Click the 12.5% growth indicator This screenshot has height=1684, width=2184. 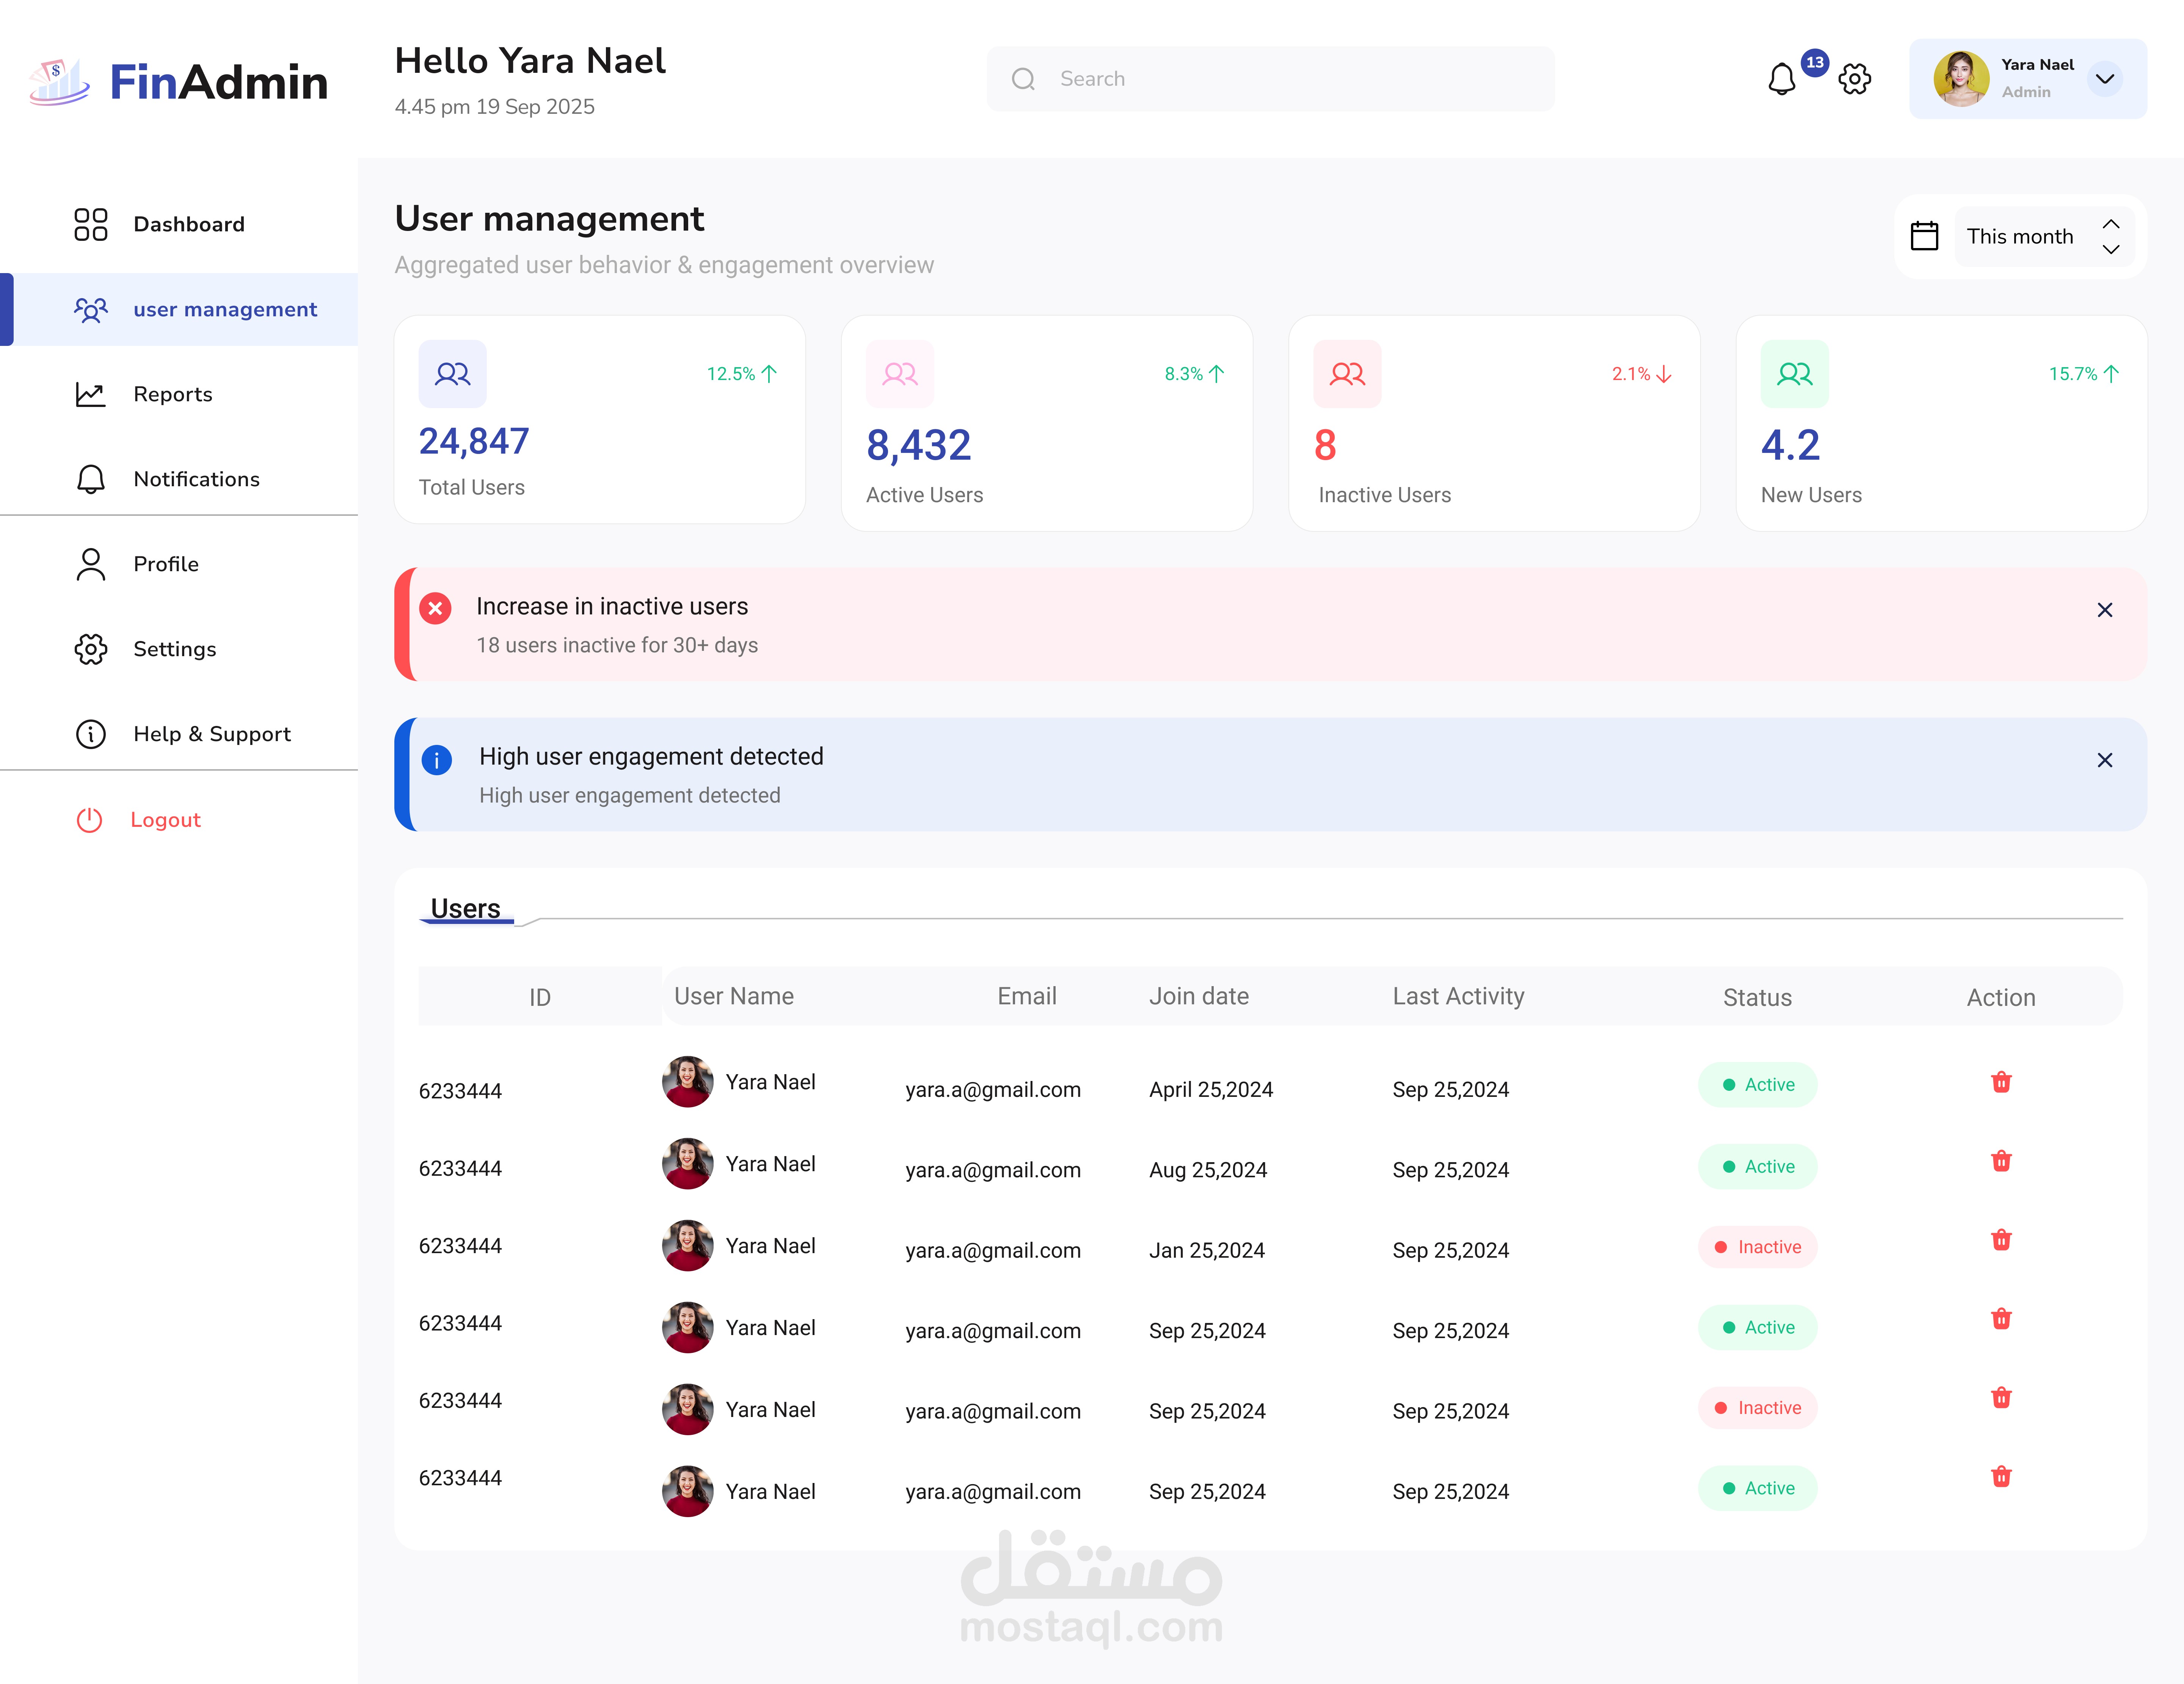pyautogui.click(x=742, y=374)
